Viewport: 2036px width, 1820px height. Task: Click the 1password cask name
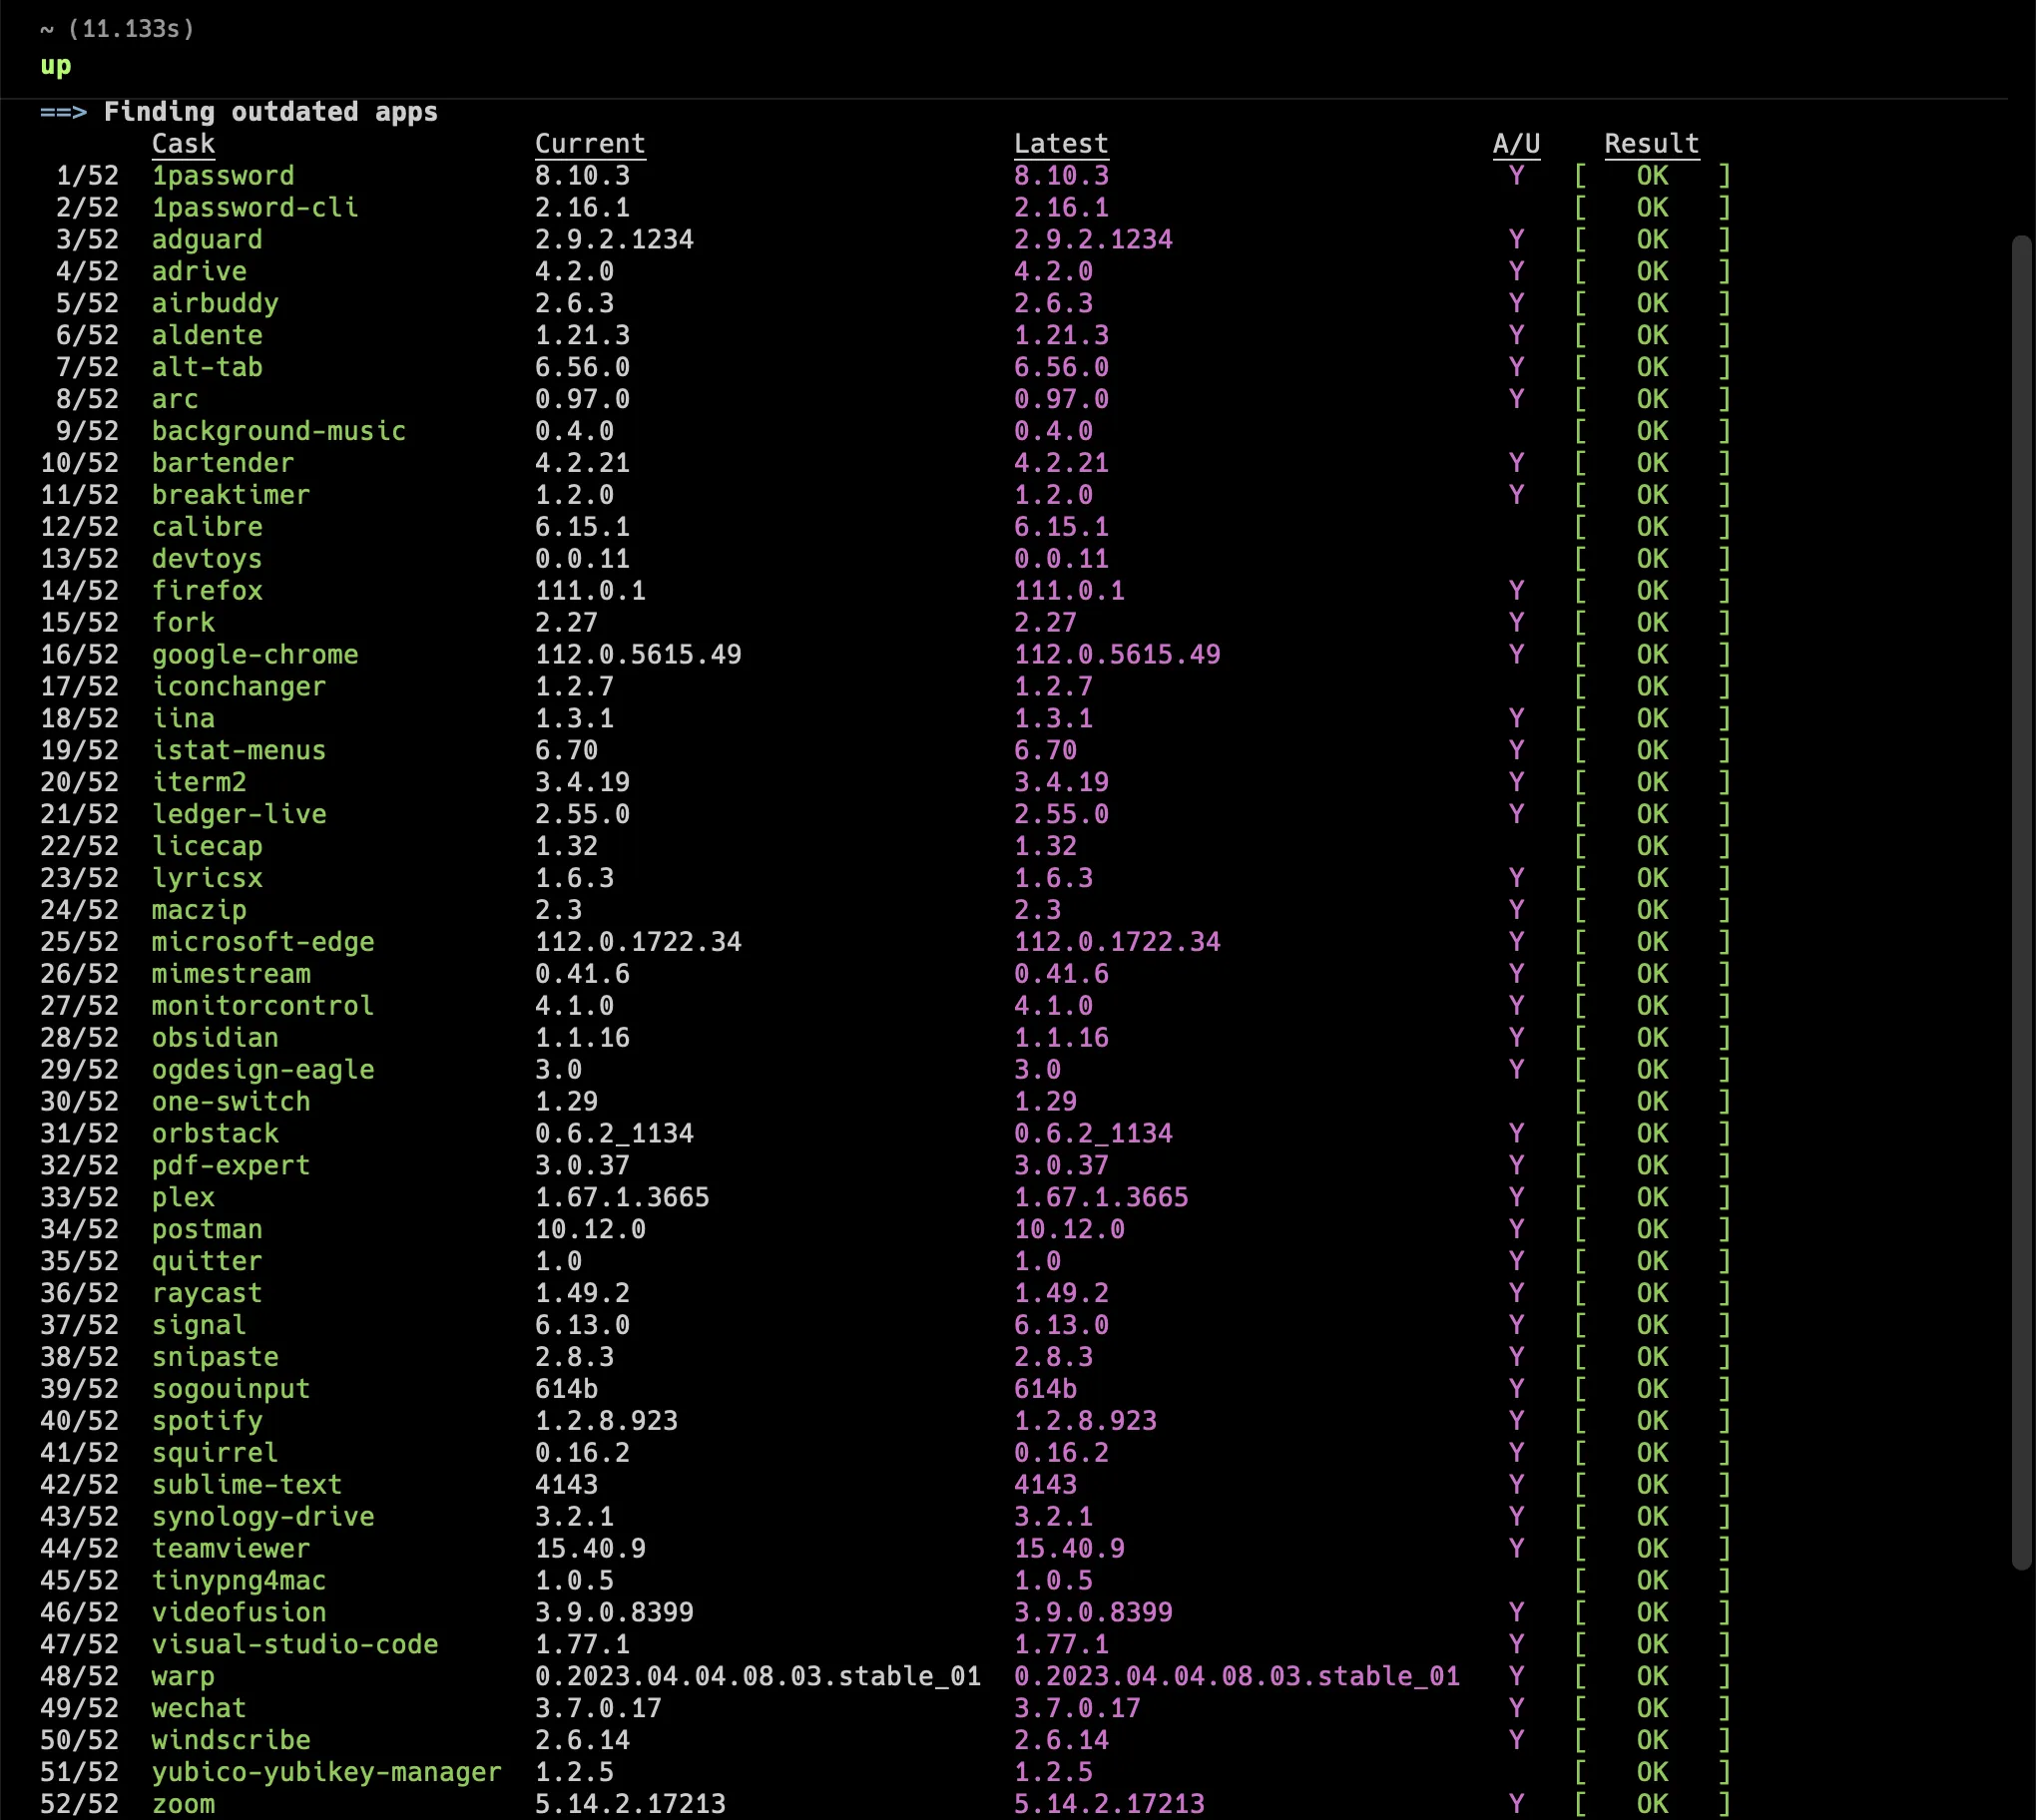point(223,176)
